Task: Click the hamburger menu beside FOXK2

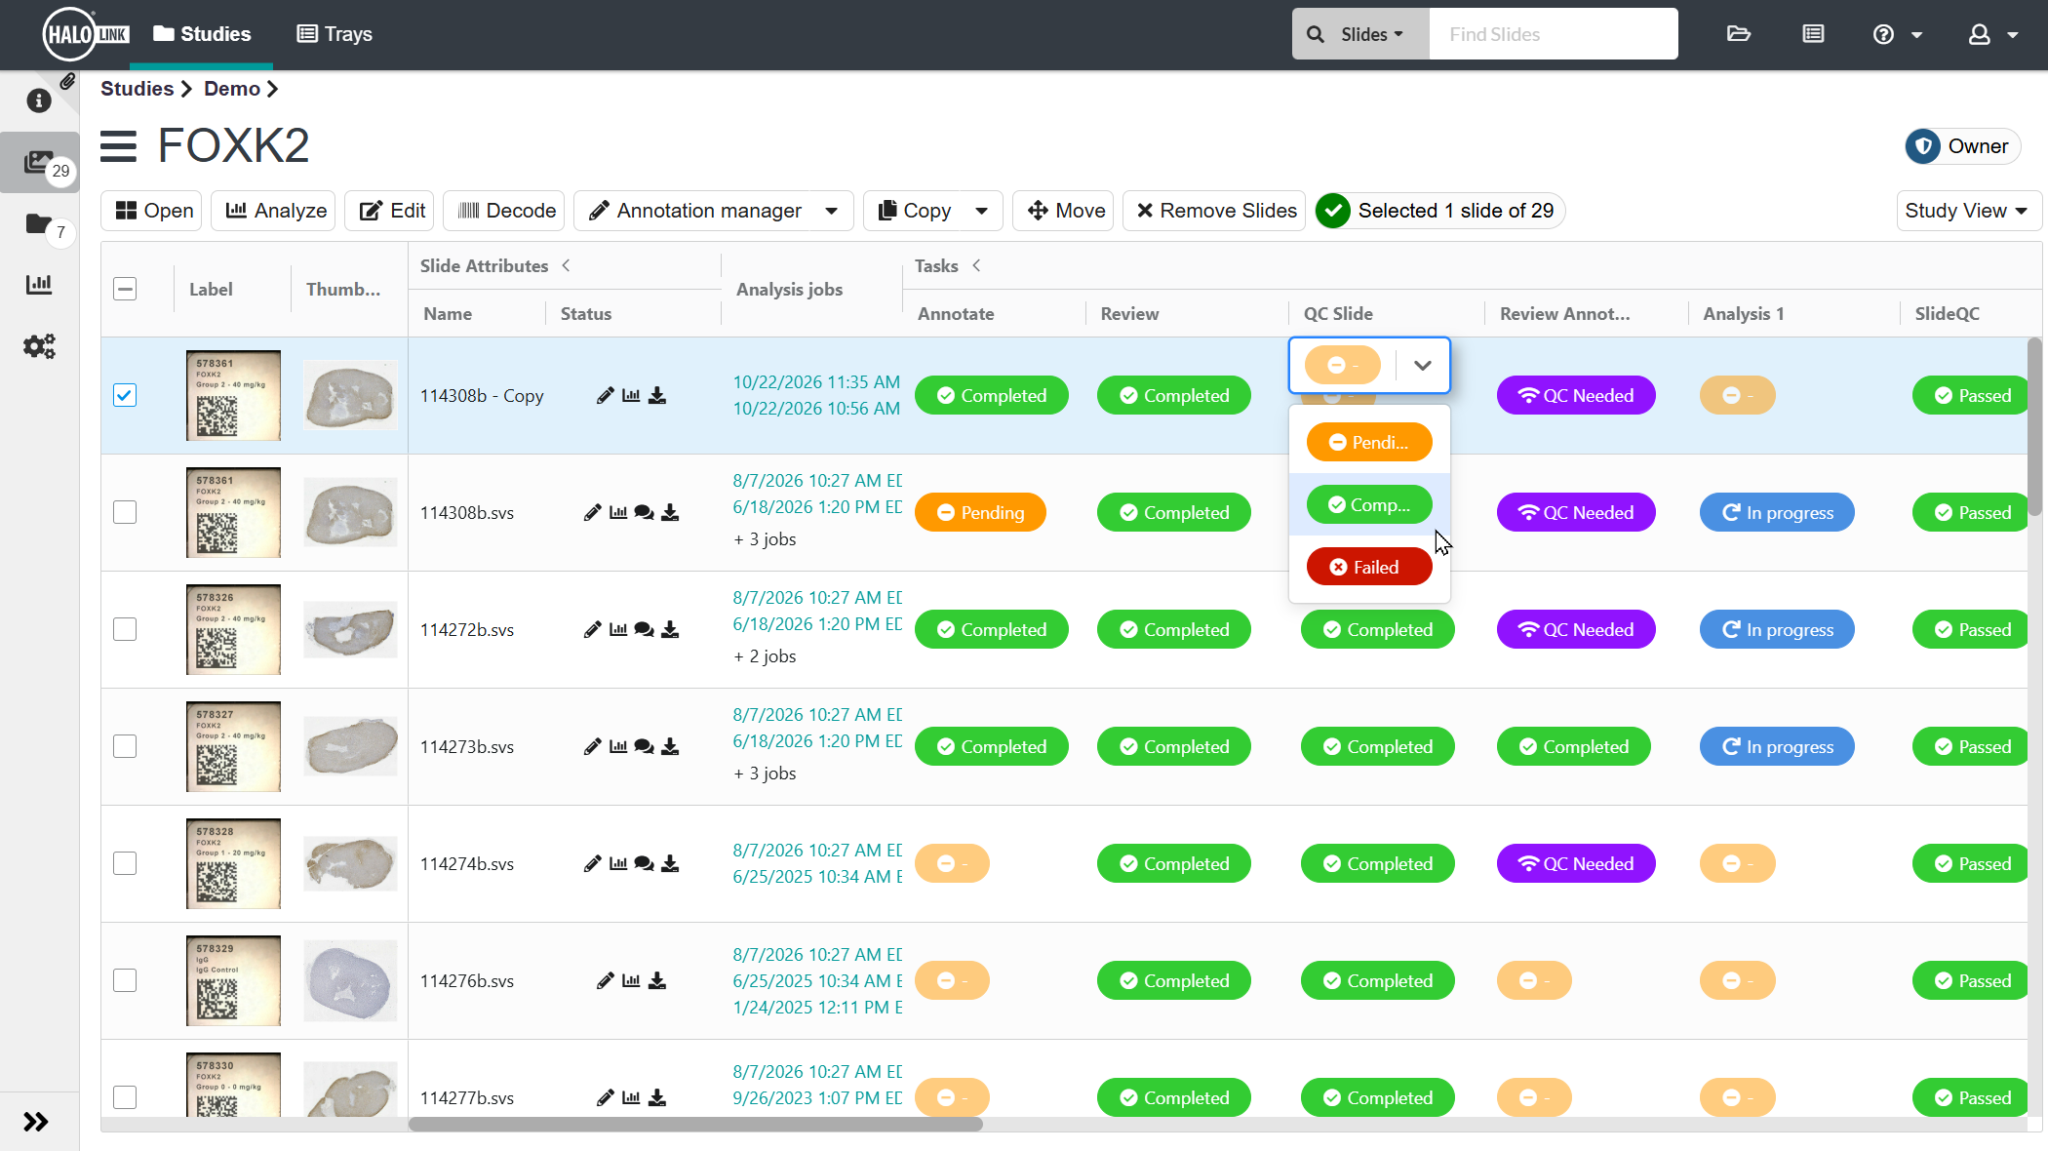Action: click(x=118, y=146)
